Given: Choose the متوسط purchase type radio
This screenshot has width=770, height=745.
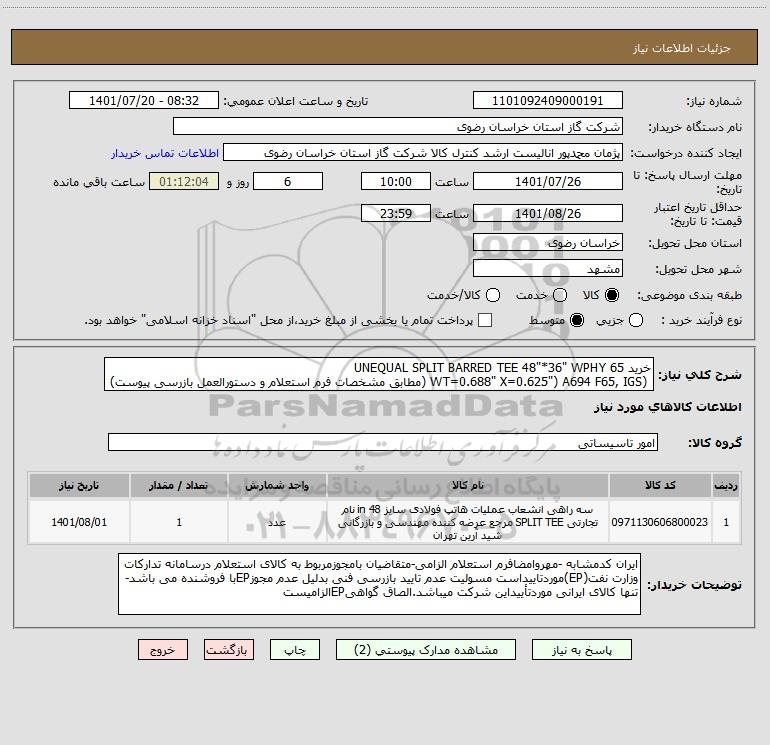Looking at the screenshot, I should [x=577, y=320].
